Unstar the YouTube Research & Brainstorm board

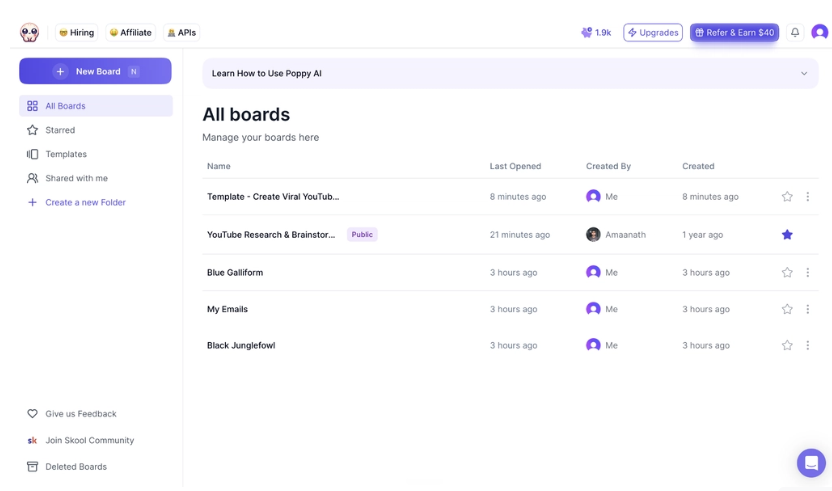click(x=787, y=235)
